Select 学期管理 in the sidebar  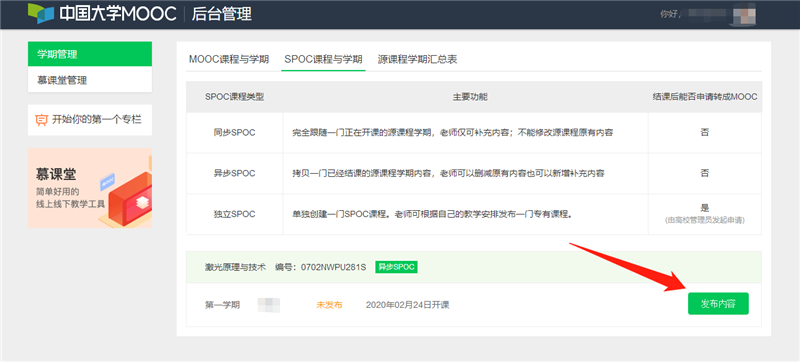[90, 54]
